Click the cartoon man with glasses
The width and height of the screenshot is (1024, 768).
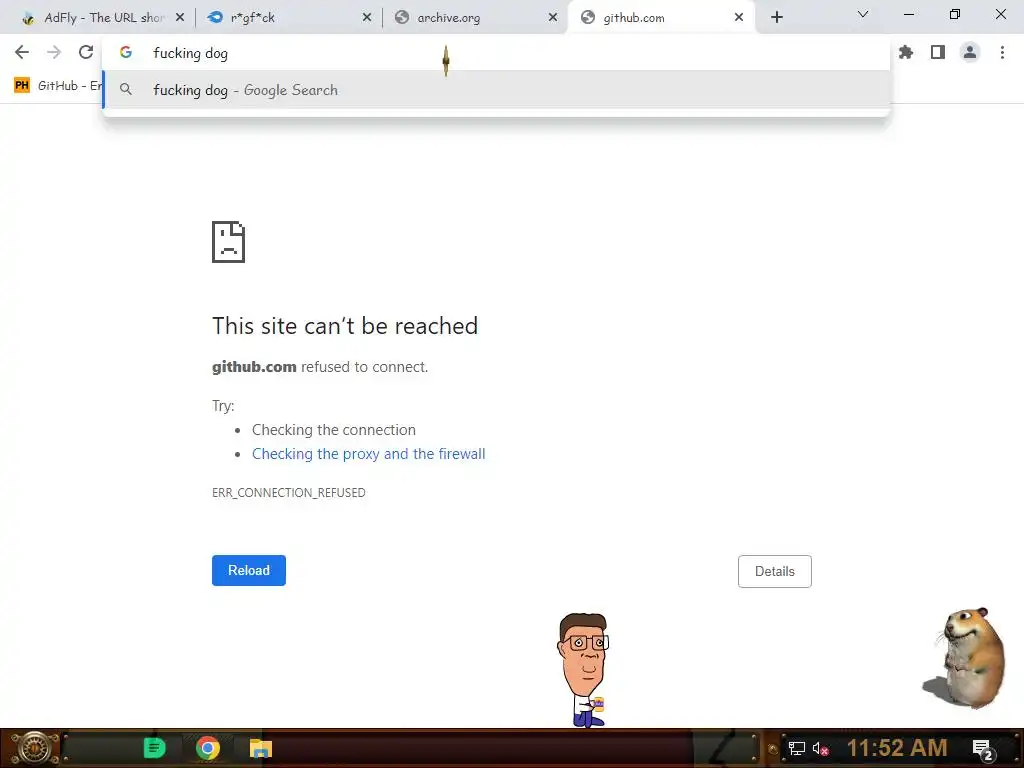pos(583,669)
